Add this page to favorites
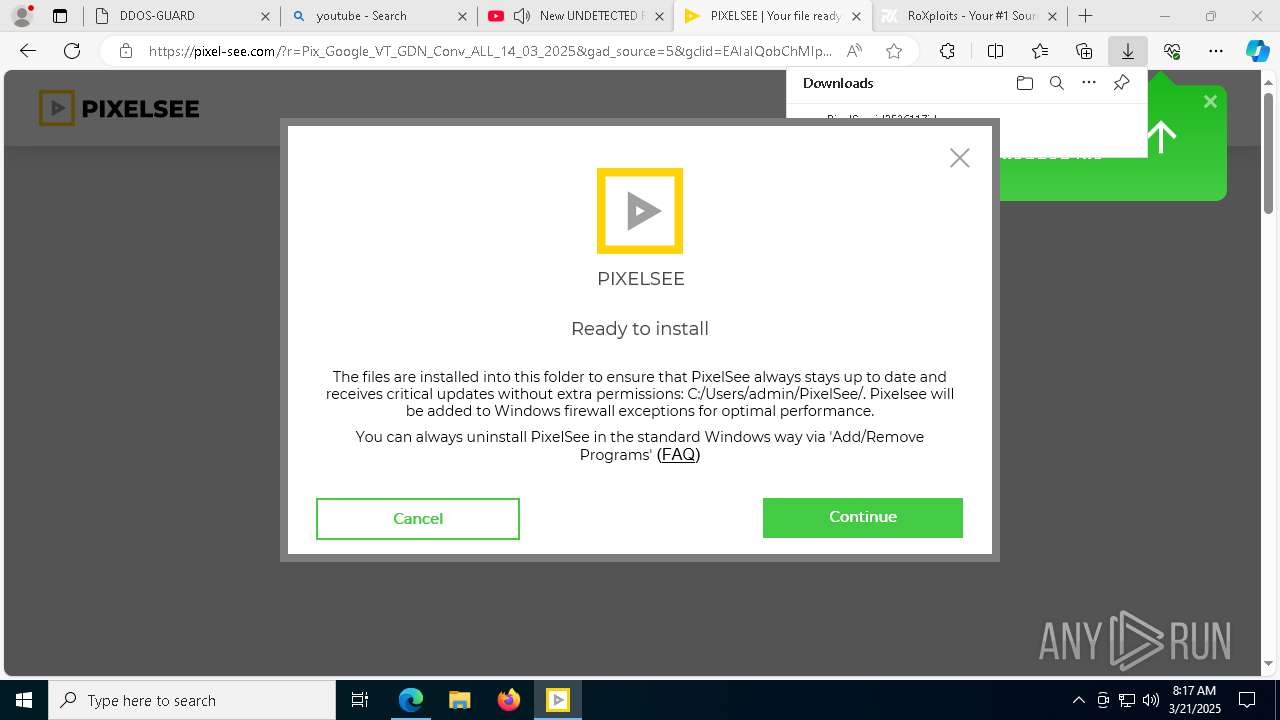 [894, 51]
